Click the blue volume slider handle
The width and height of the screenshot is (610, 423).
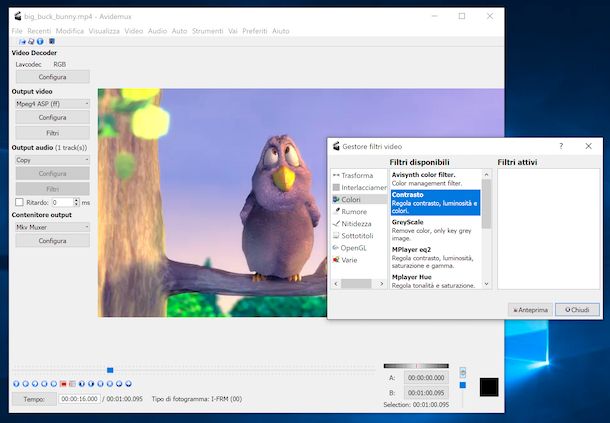coord(463,385)
